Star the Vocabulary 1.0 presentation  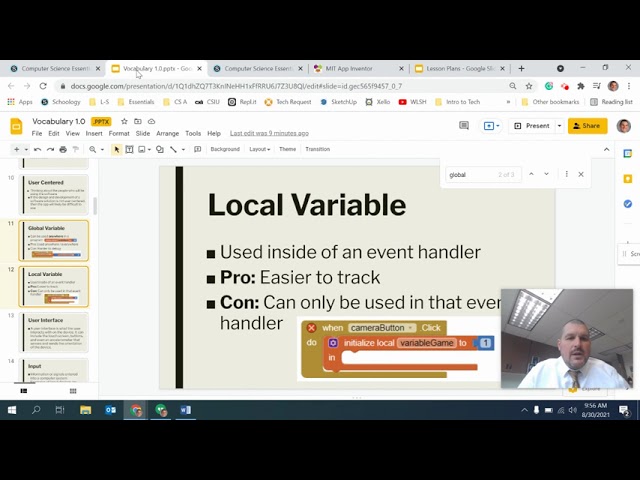point(124,121)
